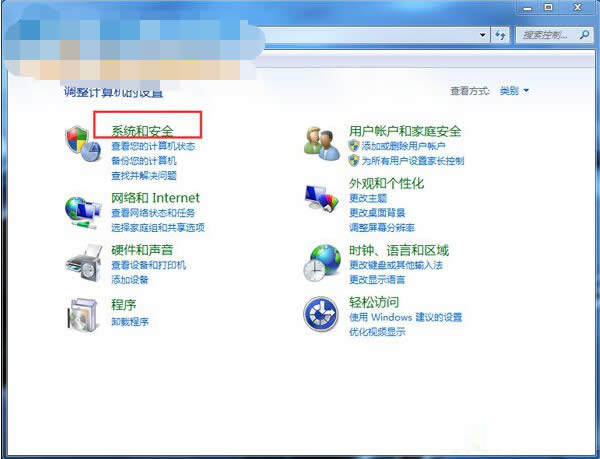Open 网络和 Internet category heading
Screen dimensions: 600x459
click(155, 198)
